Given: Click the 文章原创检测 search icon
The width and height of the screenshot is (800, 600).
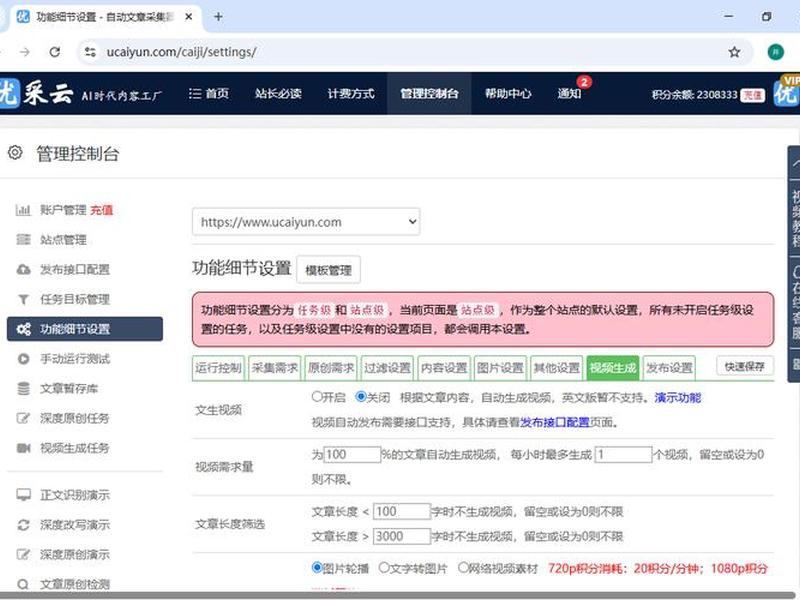Looking at the screenshot, I should pos(23,584).
